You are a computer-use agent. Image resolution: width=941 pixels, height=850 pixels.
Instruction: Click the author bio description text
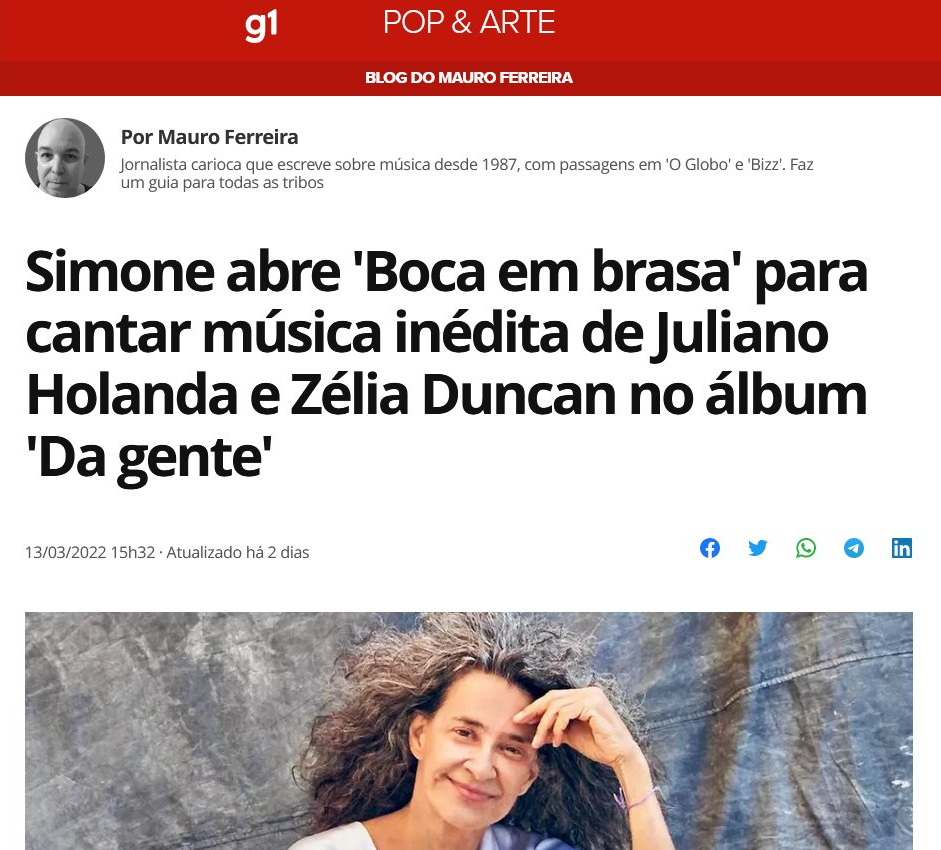[x=466, y=173]
